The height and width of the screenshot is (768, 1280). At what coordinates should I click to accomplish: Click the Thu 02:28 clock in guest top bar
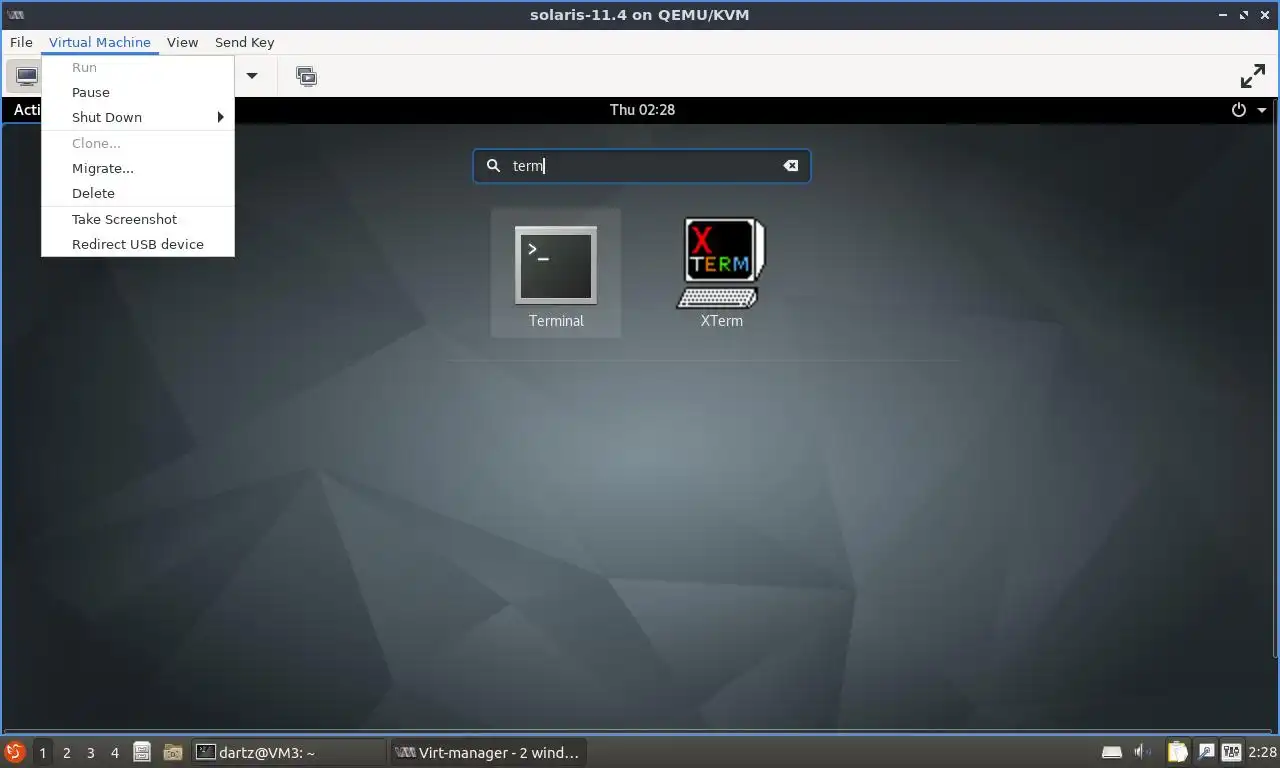[642, 110]
